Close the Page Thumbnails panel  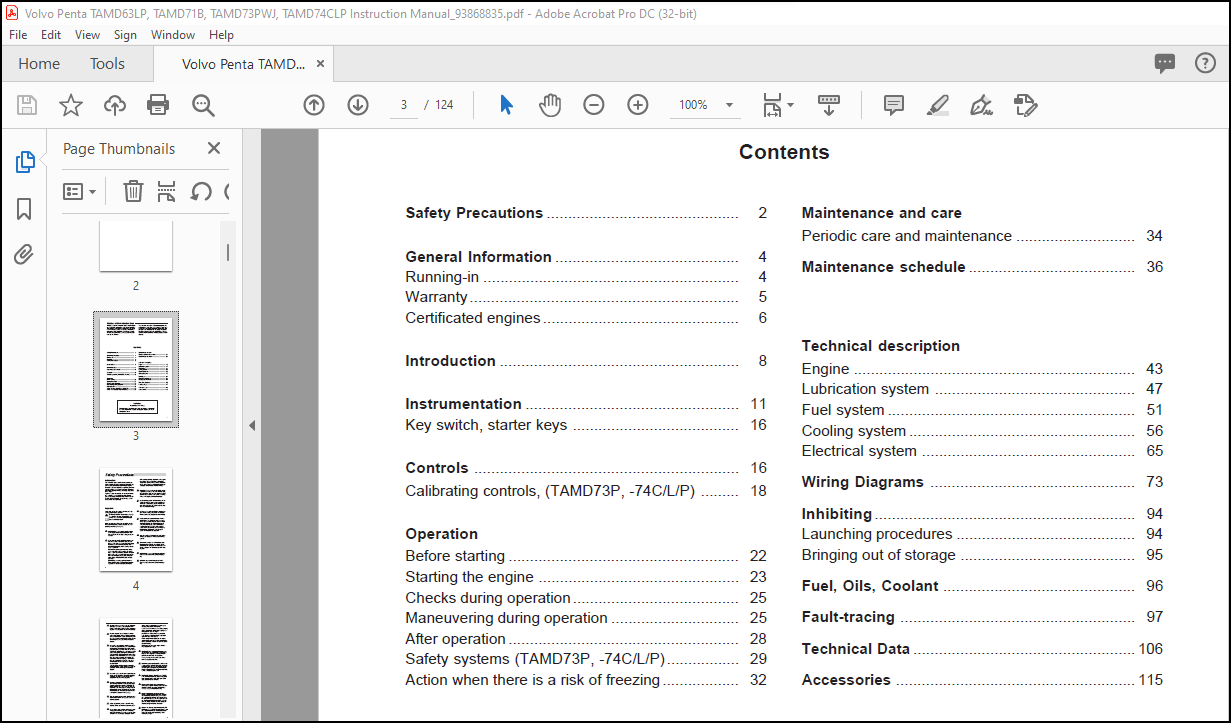pos(213,148)
